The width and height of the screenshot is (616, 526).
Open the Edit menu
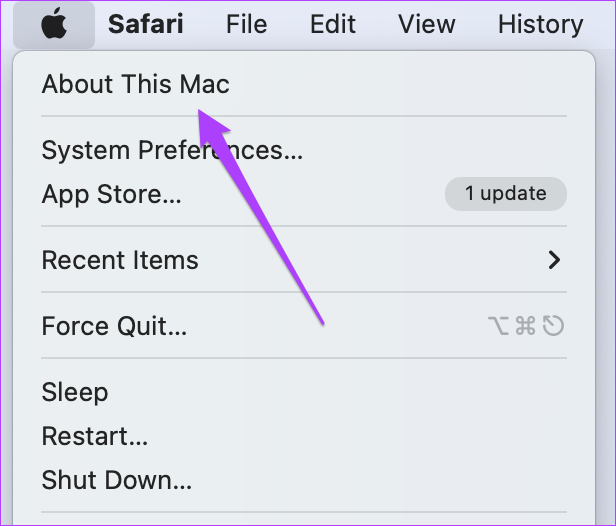(333, 24)
